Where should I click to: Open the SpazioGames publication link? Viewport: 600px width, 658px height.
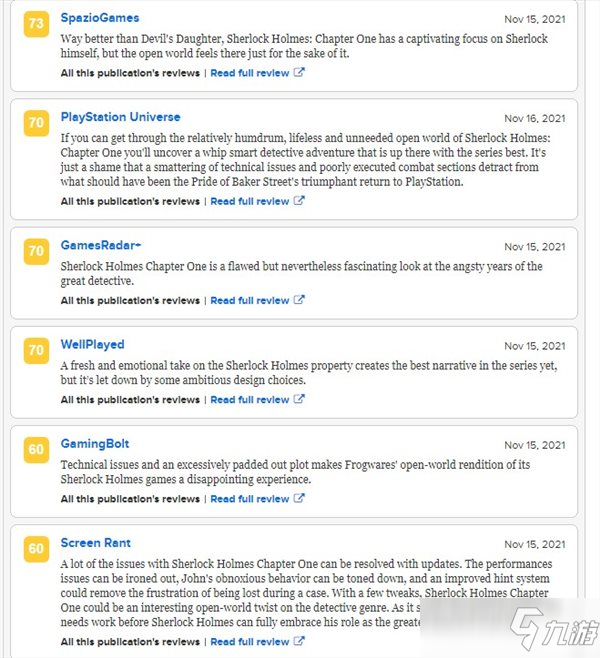100,18
